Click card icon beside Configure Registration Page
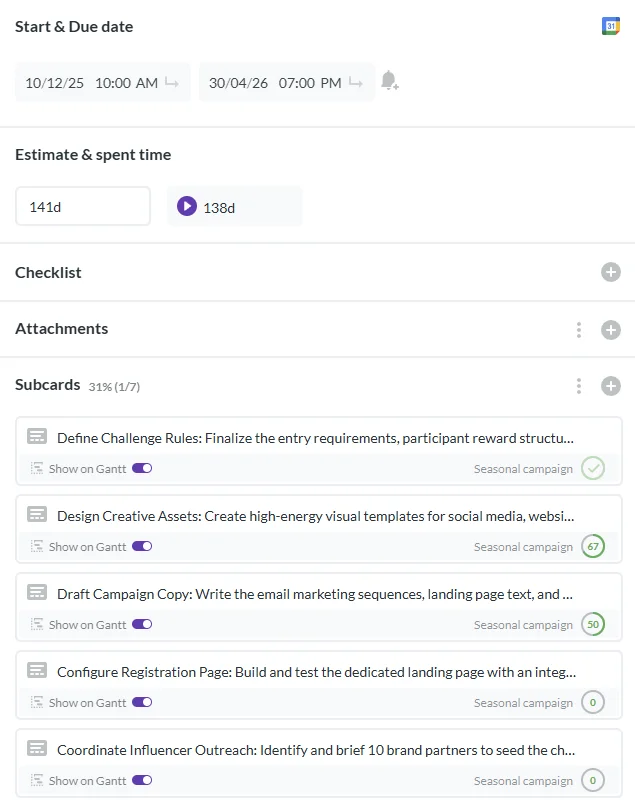This screenshot has width=635, height=803. point(37,670)
